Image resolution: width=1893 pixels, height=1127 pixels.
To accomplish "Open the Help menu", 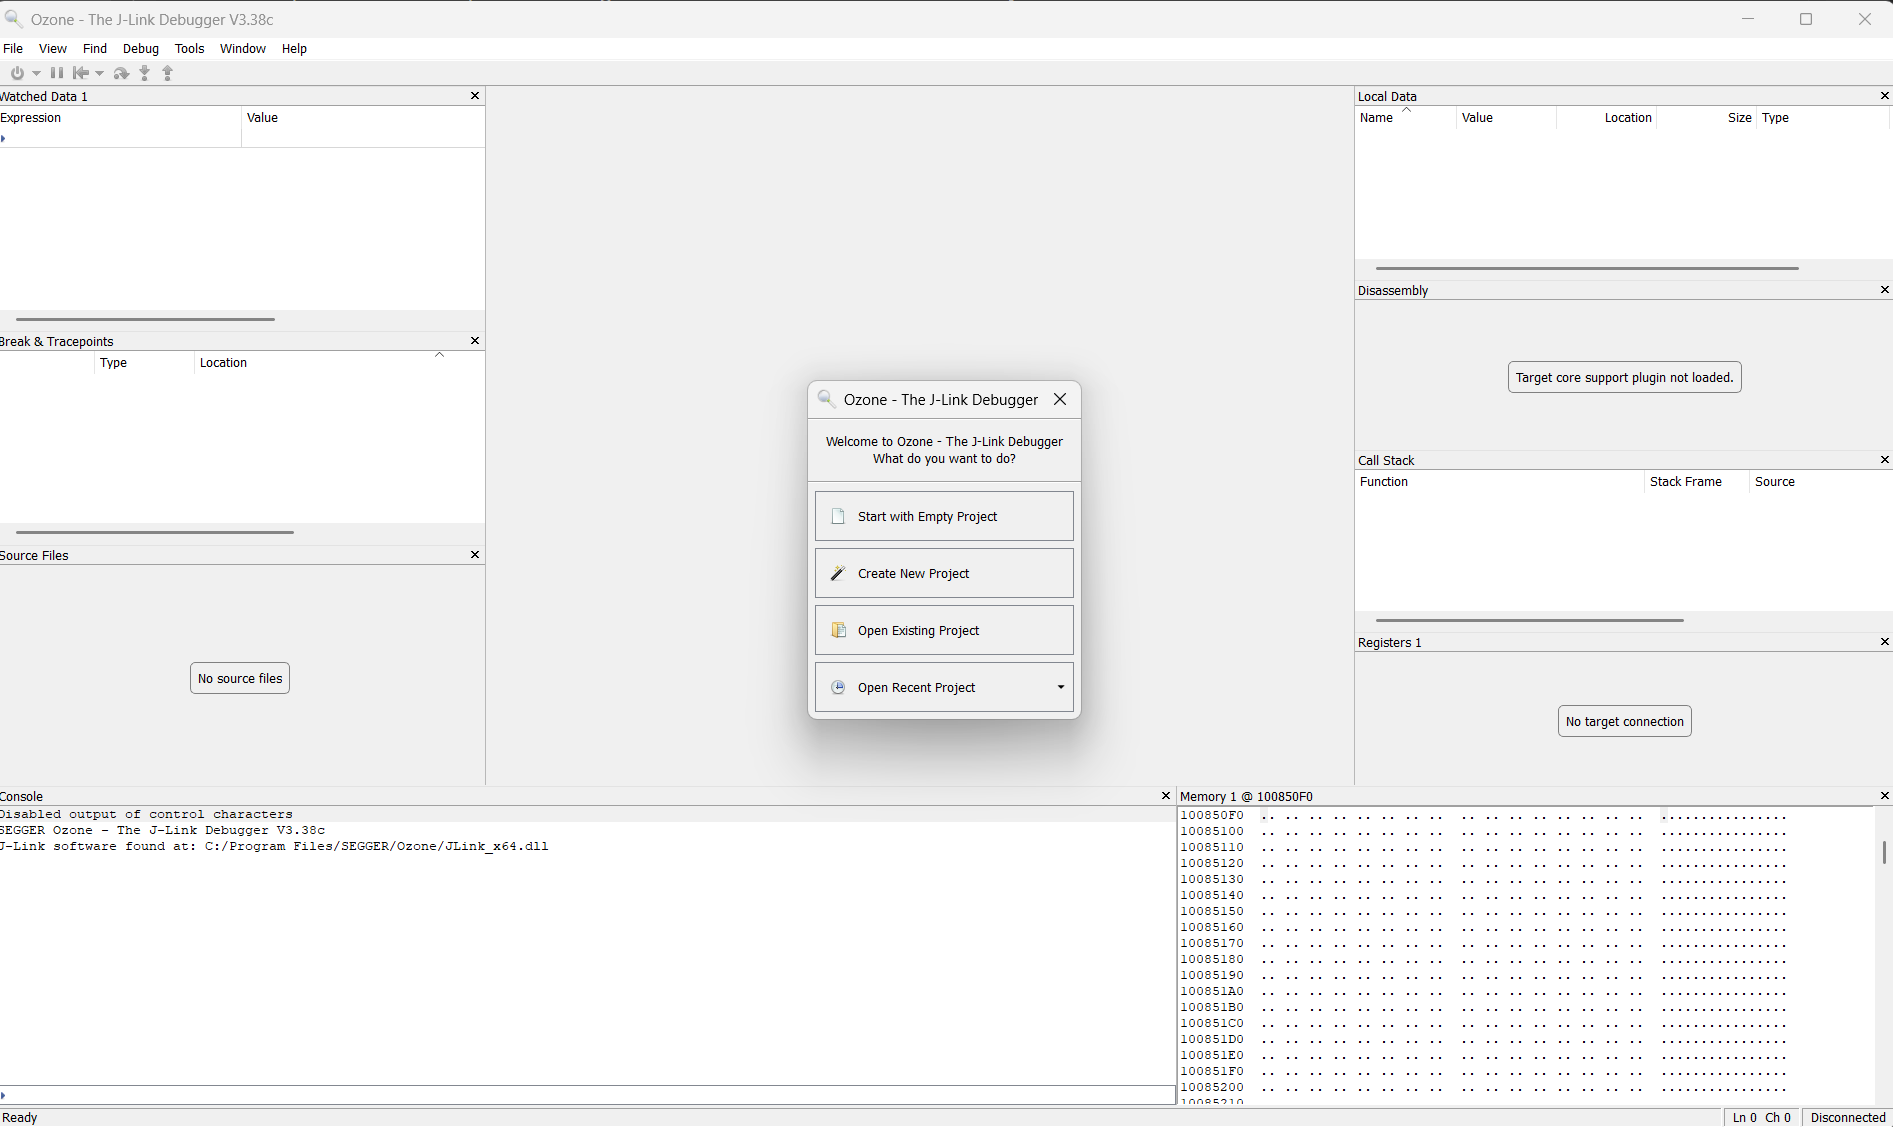I will tap(294, 48).
